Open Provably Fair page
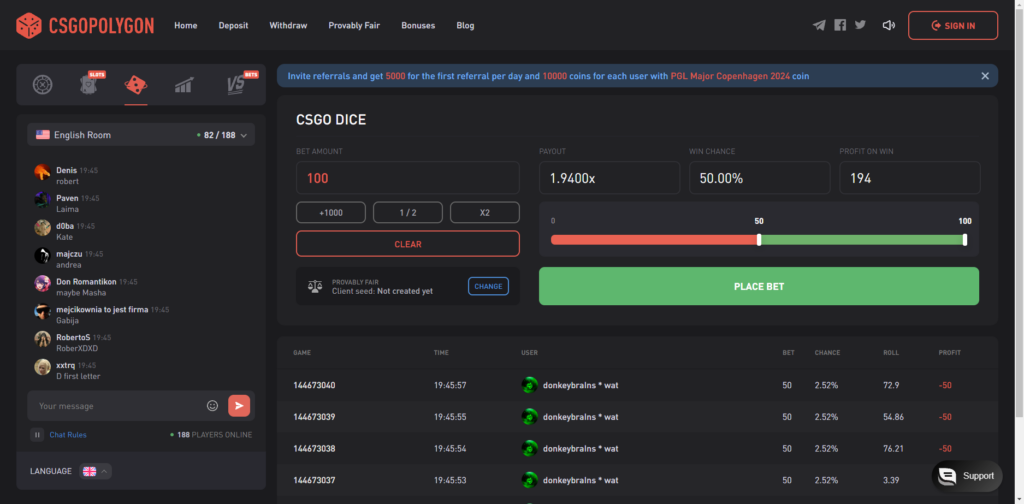Image resolution: width=1024 pixels, height=504 pixels. (354, 25)
